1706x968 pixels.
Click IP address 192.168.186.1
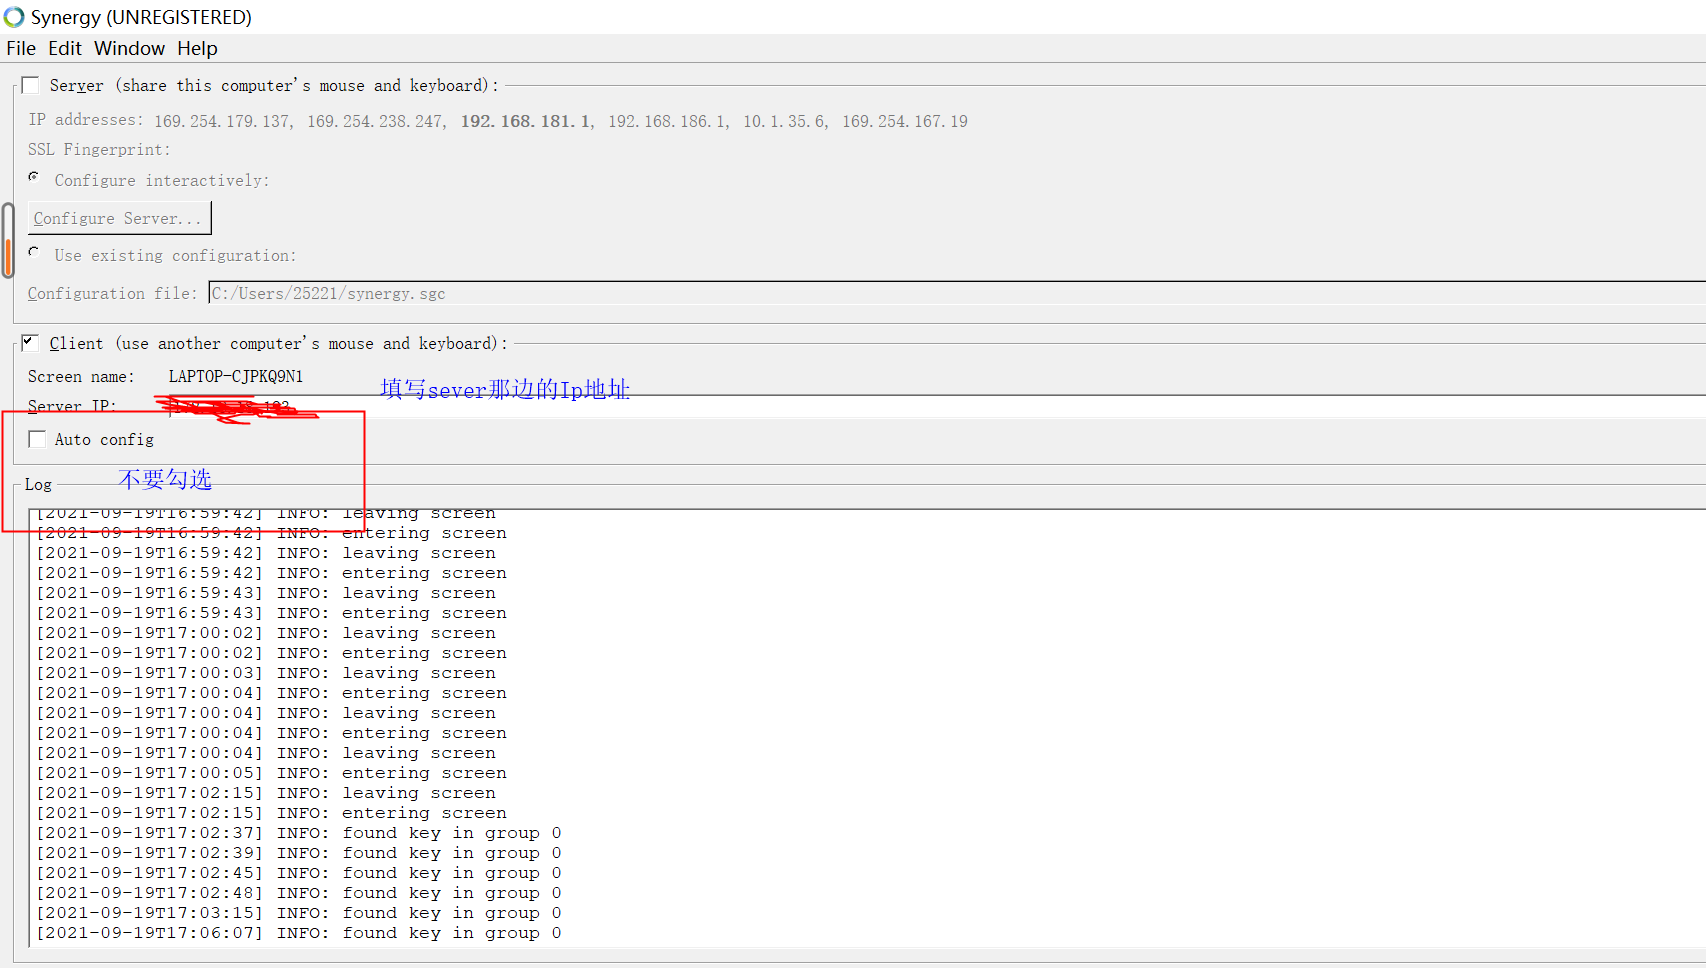click(668, 121)
